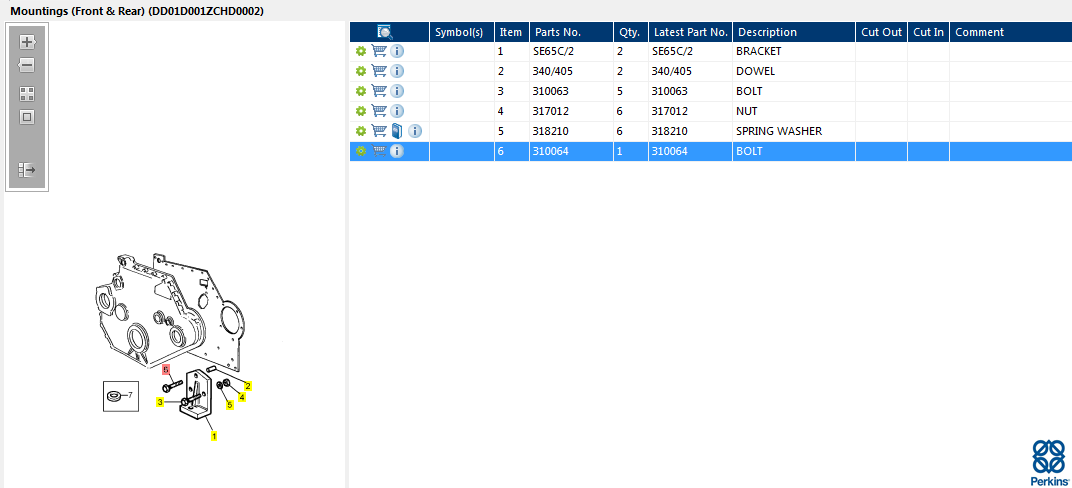Click SPRING WASHER description cell
The height and width of the screenshot is (488, 1072).
click(x=794, y=131)
